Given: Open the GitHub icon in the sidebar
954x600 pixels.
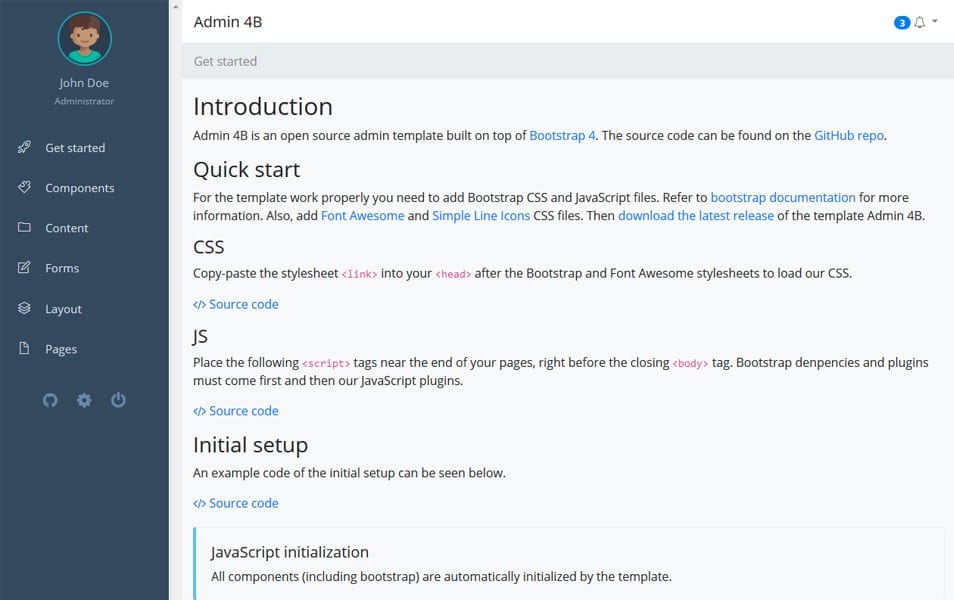Looking at the screenshot, I should click(x=50, y=400).
